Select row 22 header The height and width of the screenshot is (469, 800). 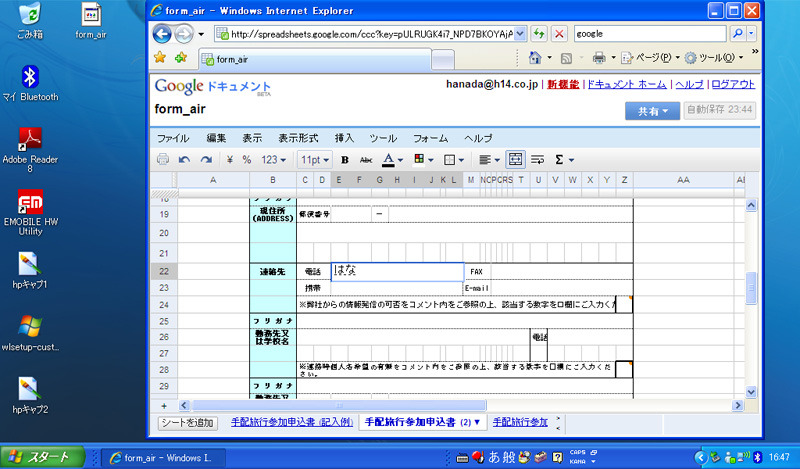click(x=164, y=271)
